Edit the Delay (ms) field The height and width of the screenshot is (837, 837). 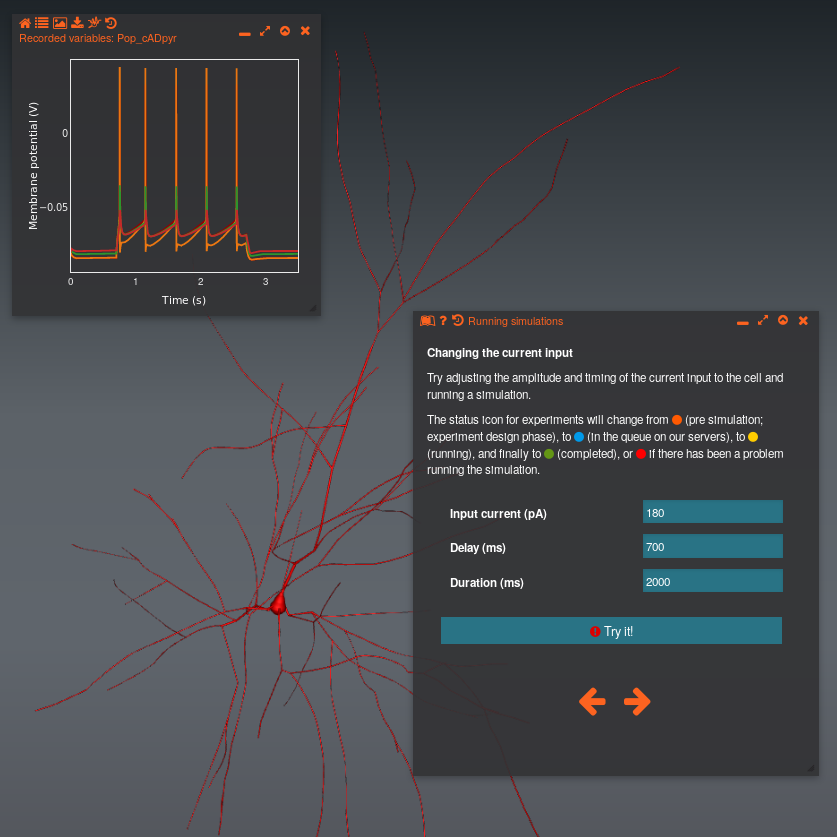pyautogui.click(x=713, y=546)
